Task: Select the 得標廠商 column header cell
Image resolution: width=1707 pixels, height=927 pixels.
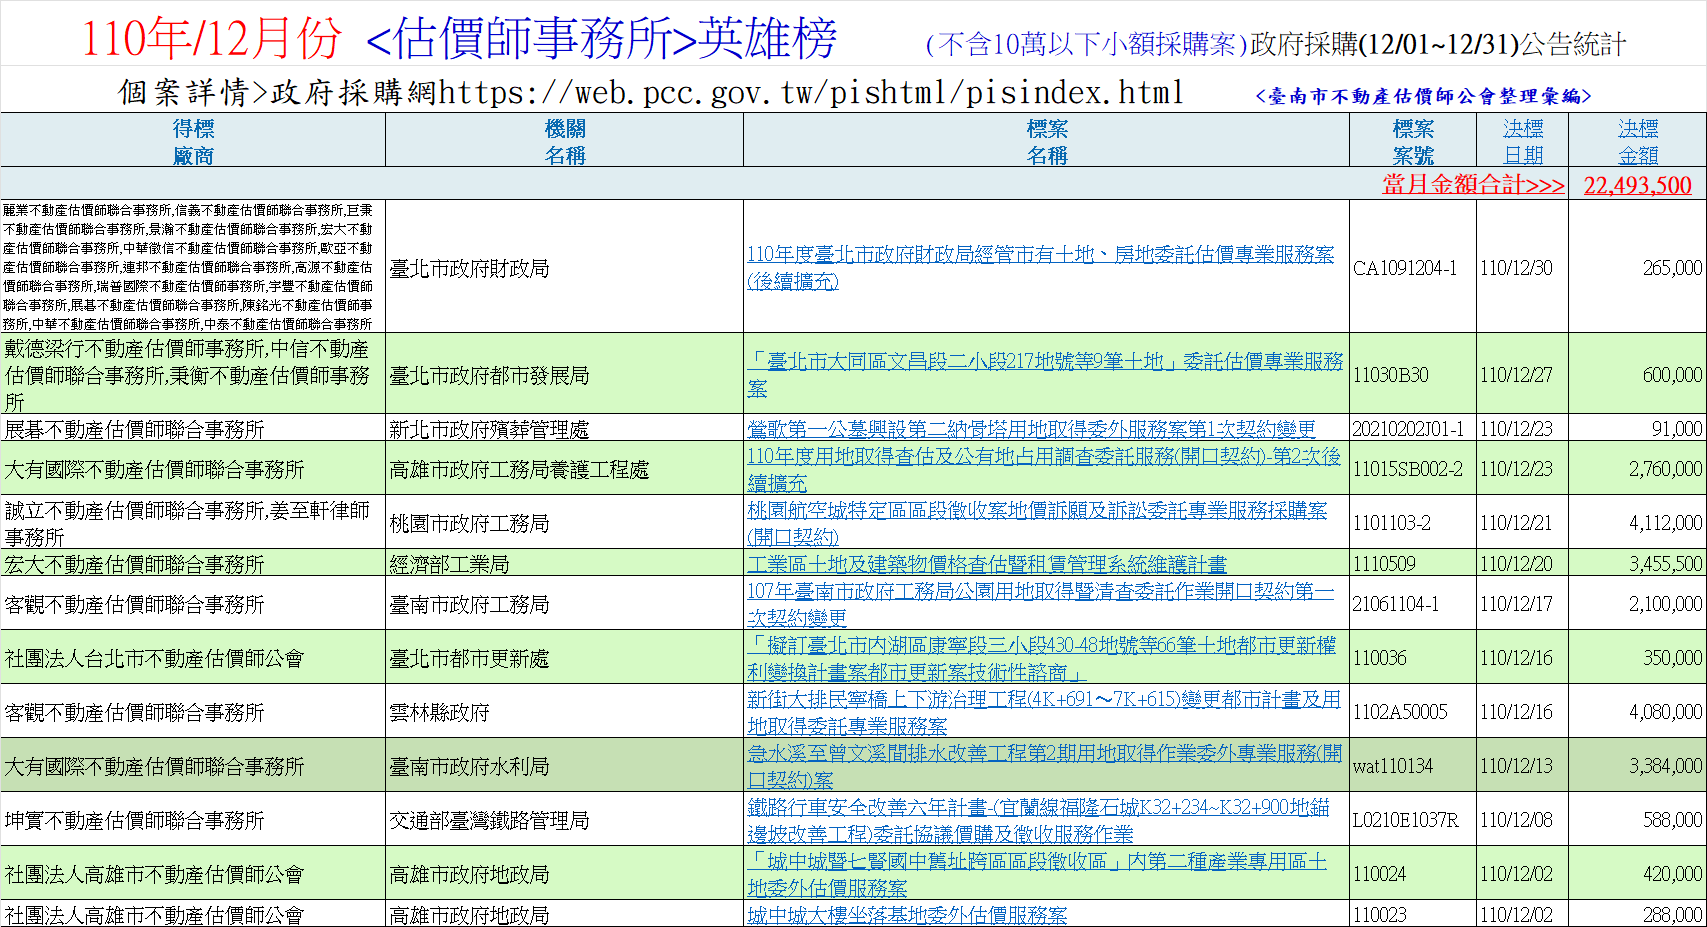Action: (193, 141)
